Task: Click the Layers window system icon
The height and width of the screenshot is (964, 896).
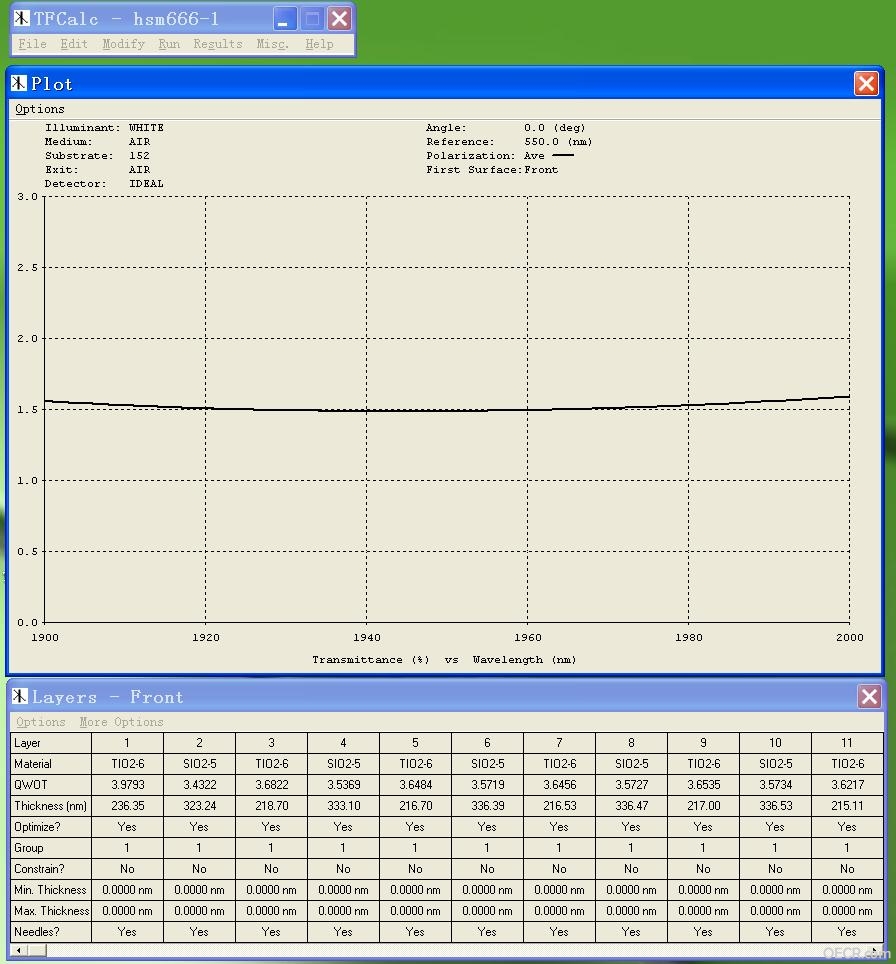Action: pos(20,696)
